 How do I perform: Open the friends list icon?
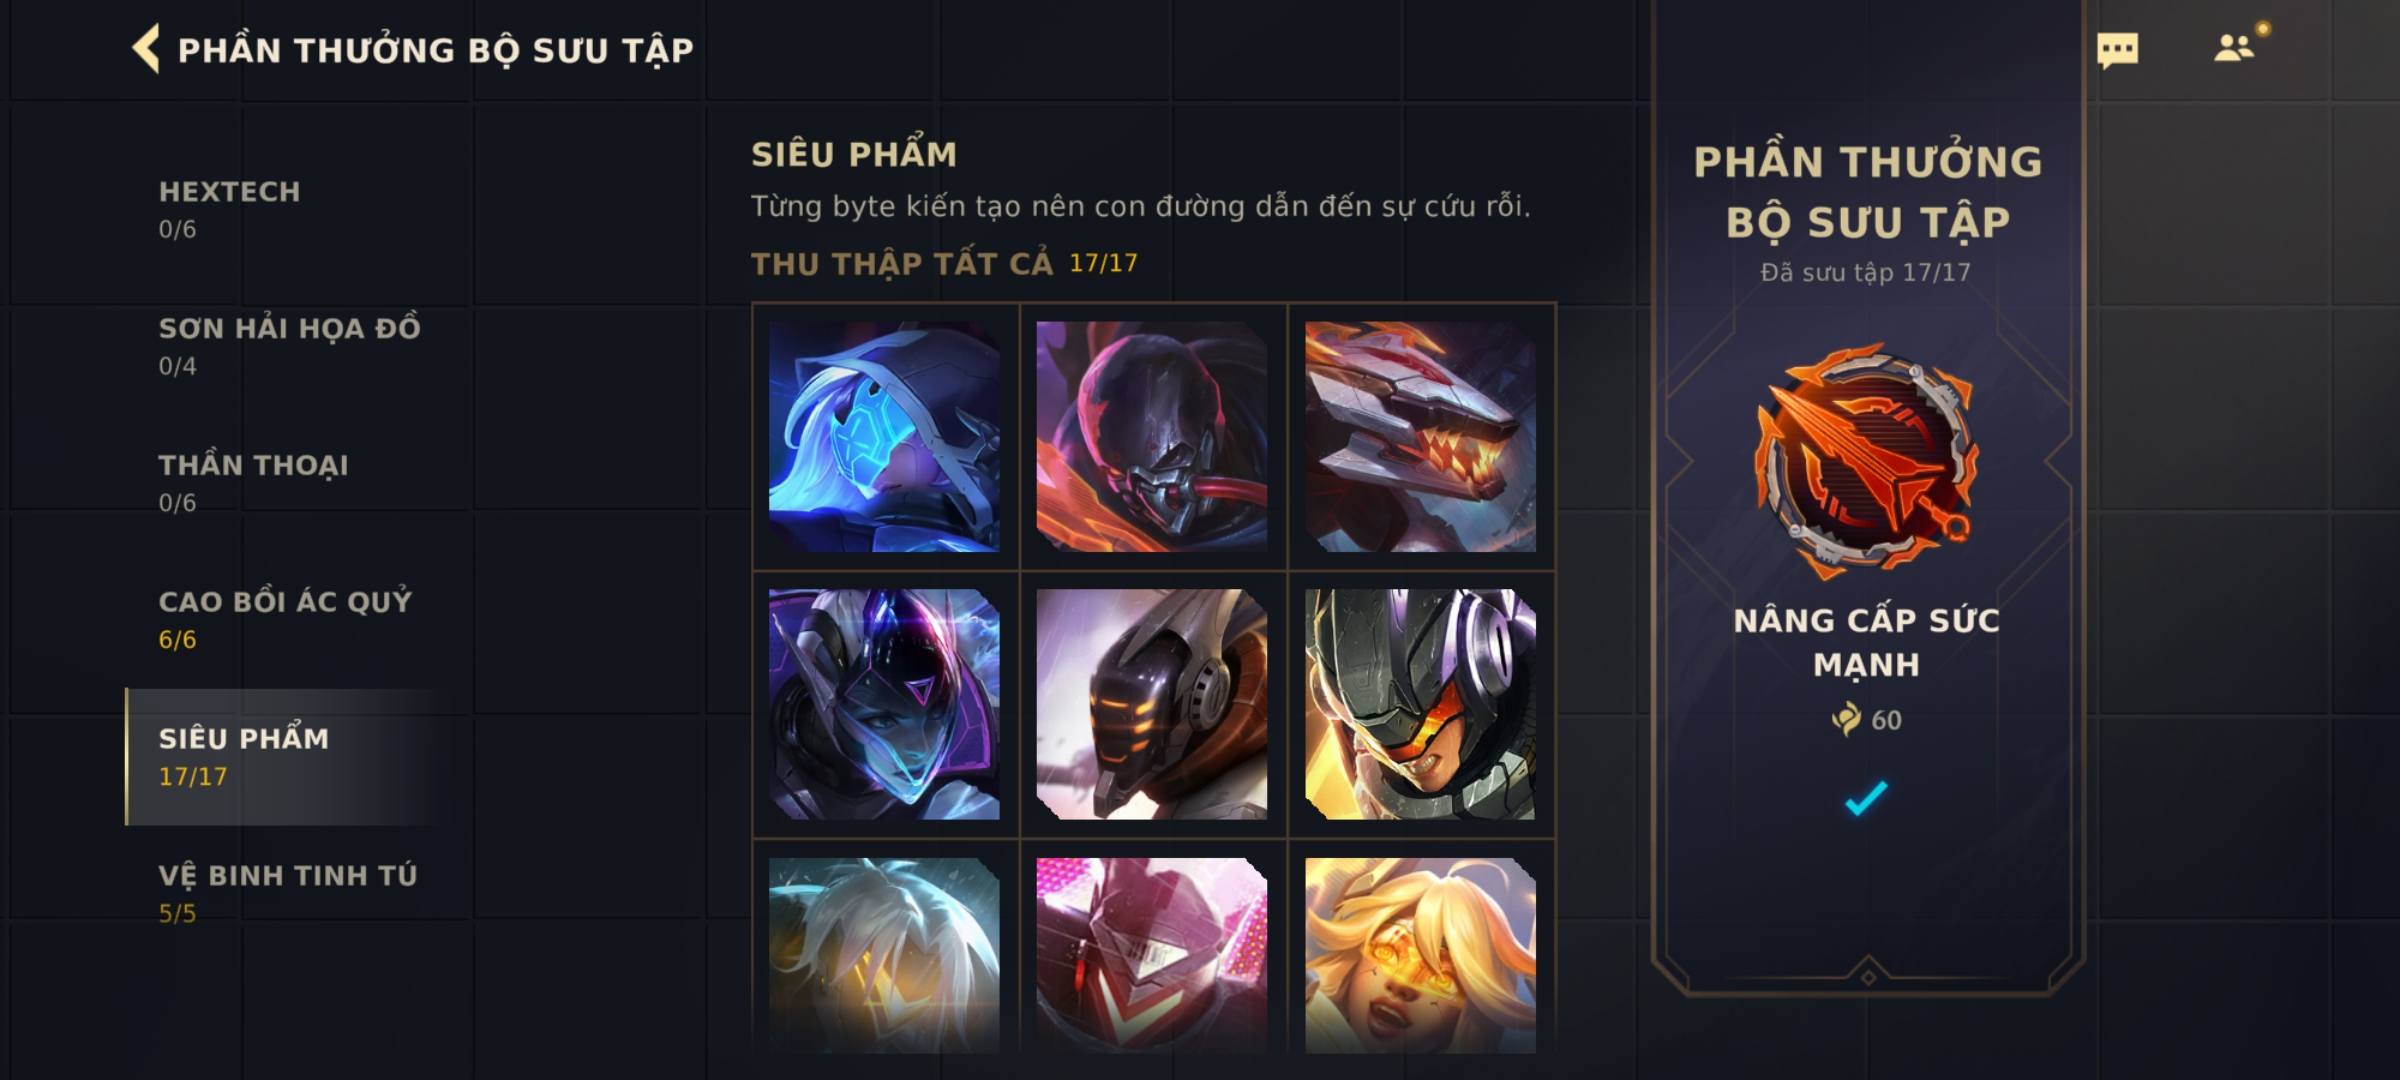(2233, 48)
